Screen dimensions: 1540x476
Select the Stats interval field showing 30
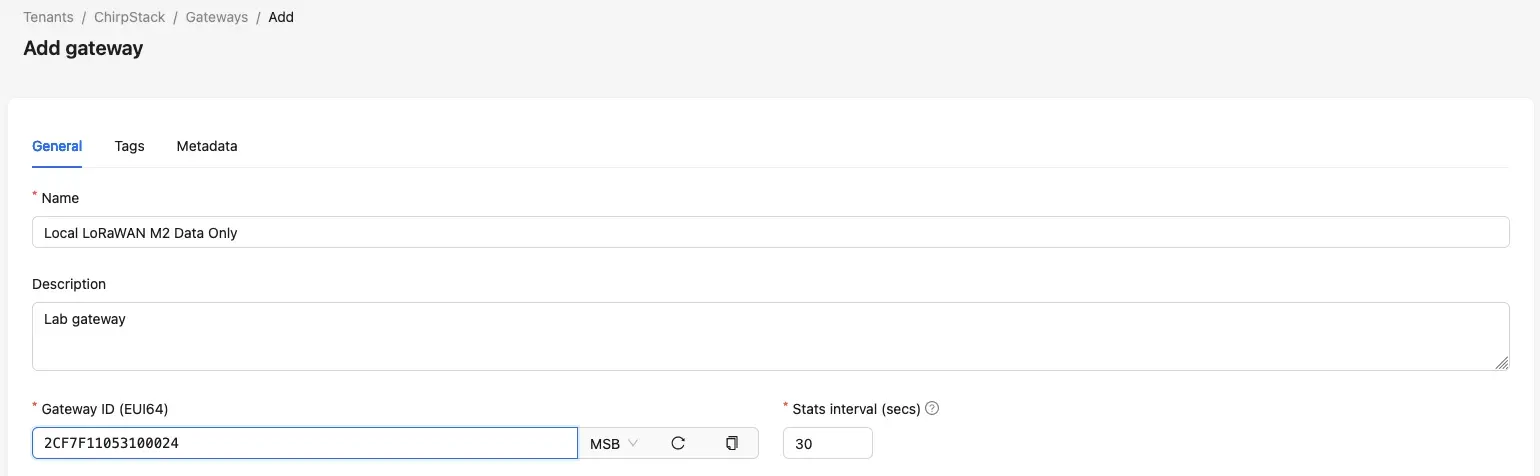[828, 443]
